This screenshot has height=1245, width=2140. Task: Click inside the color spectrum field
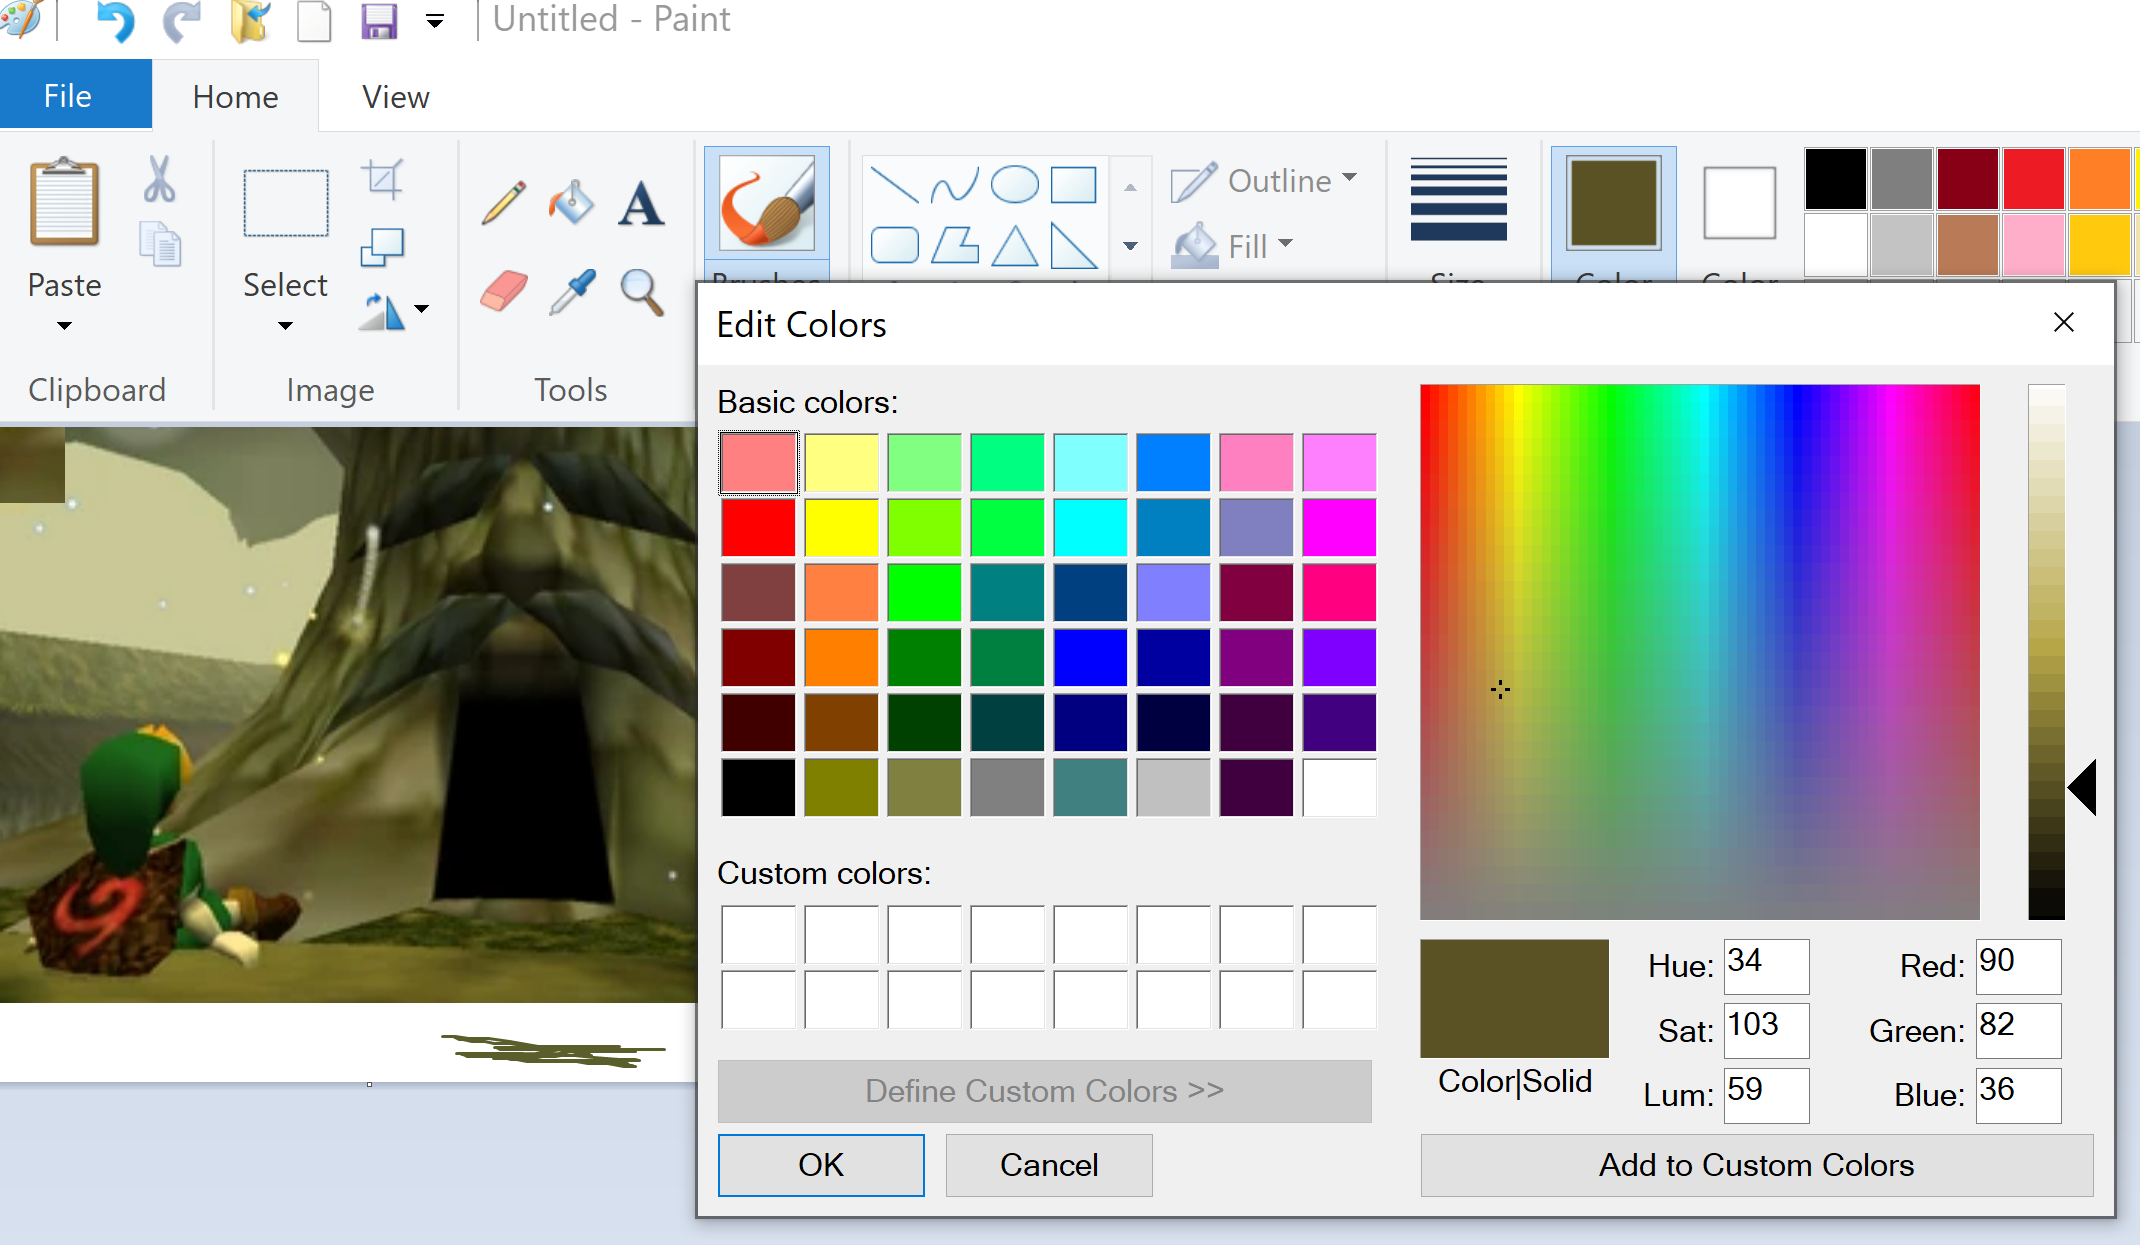coord(1699,651)
